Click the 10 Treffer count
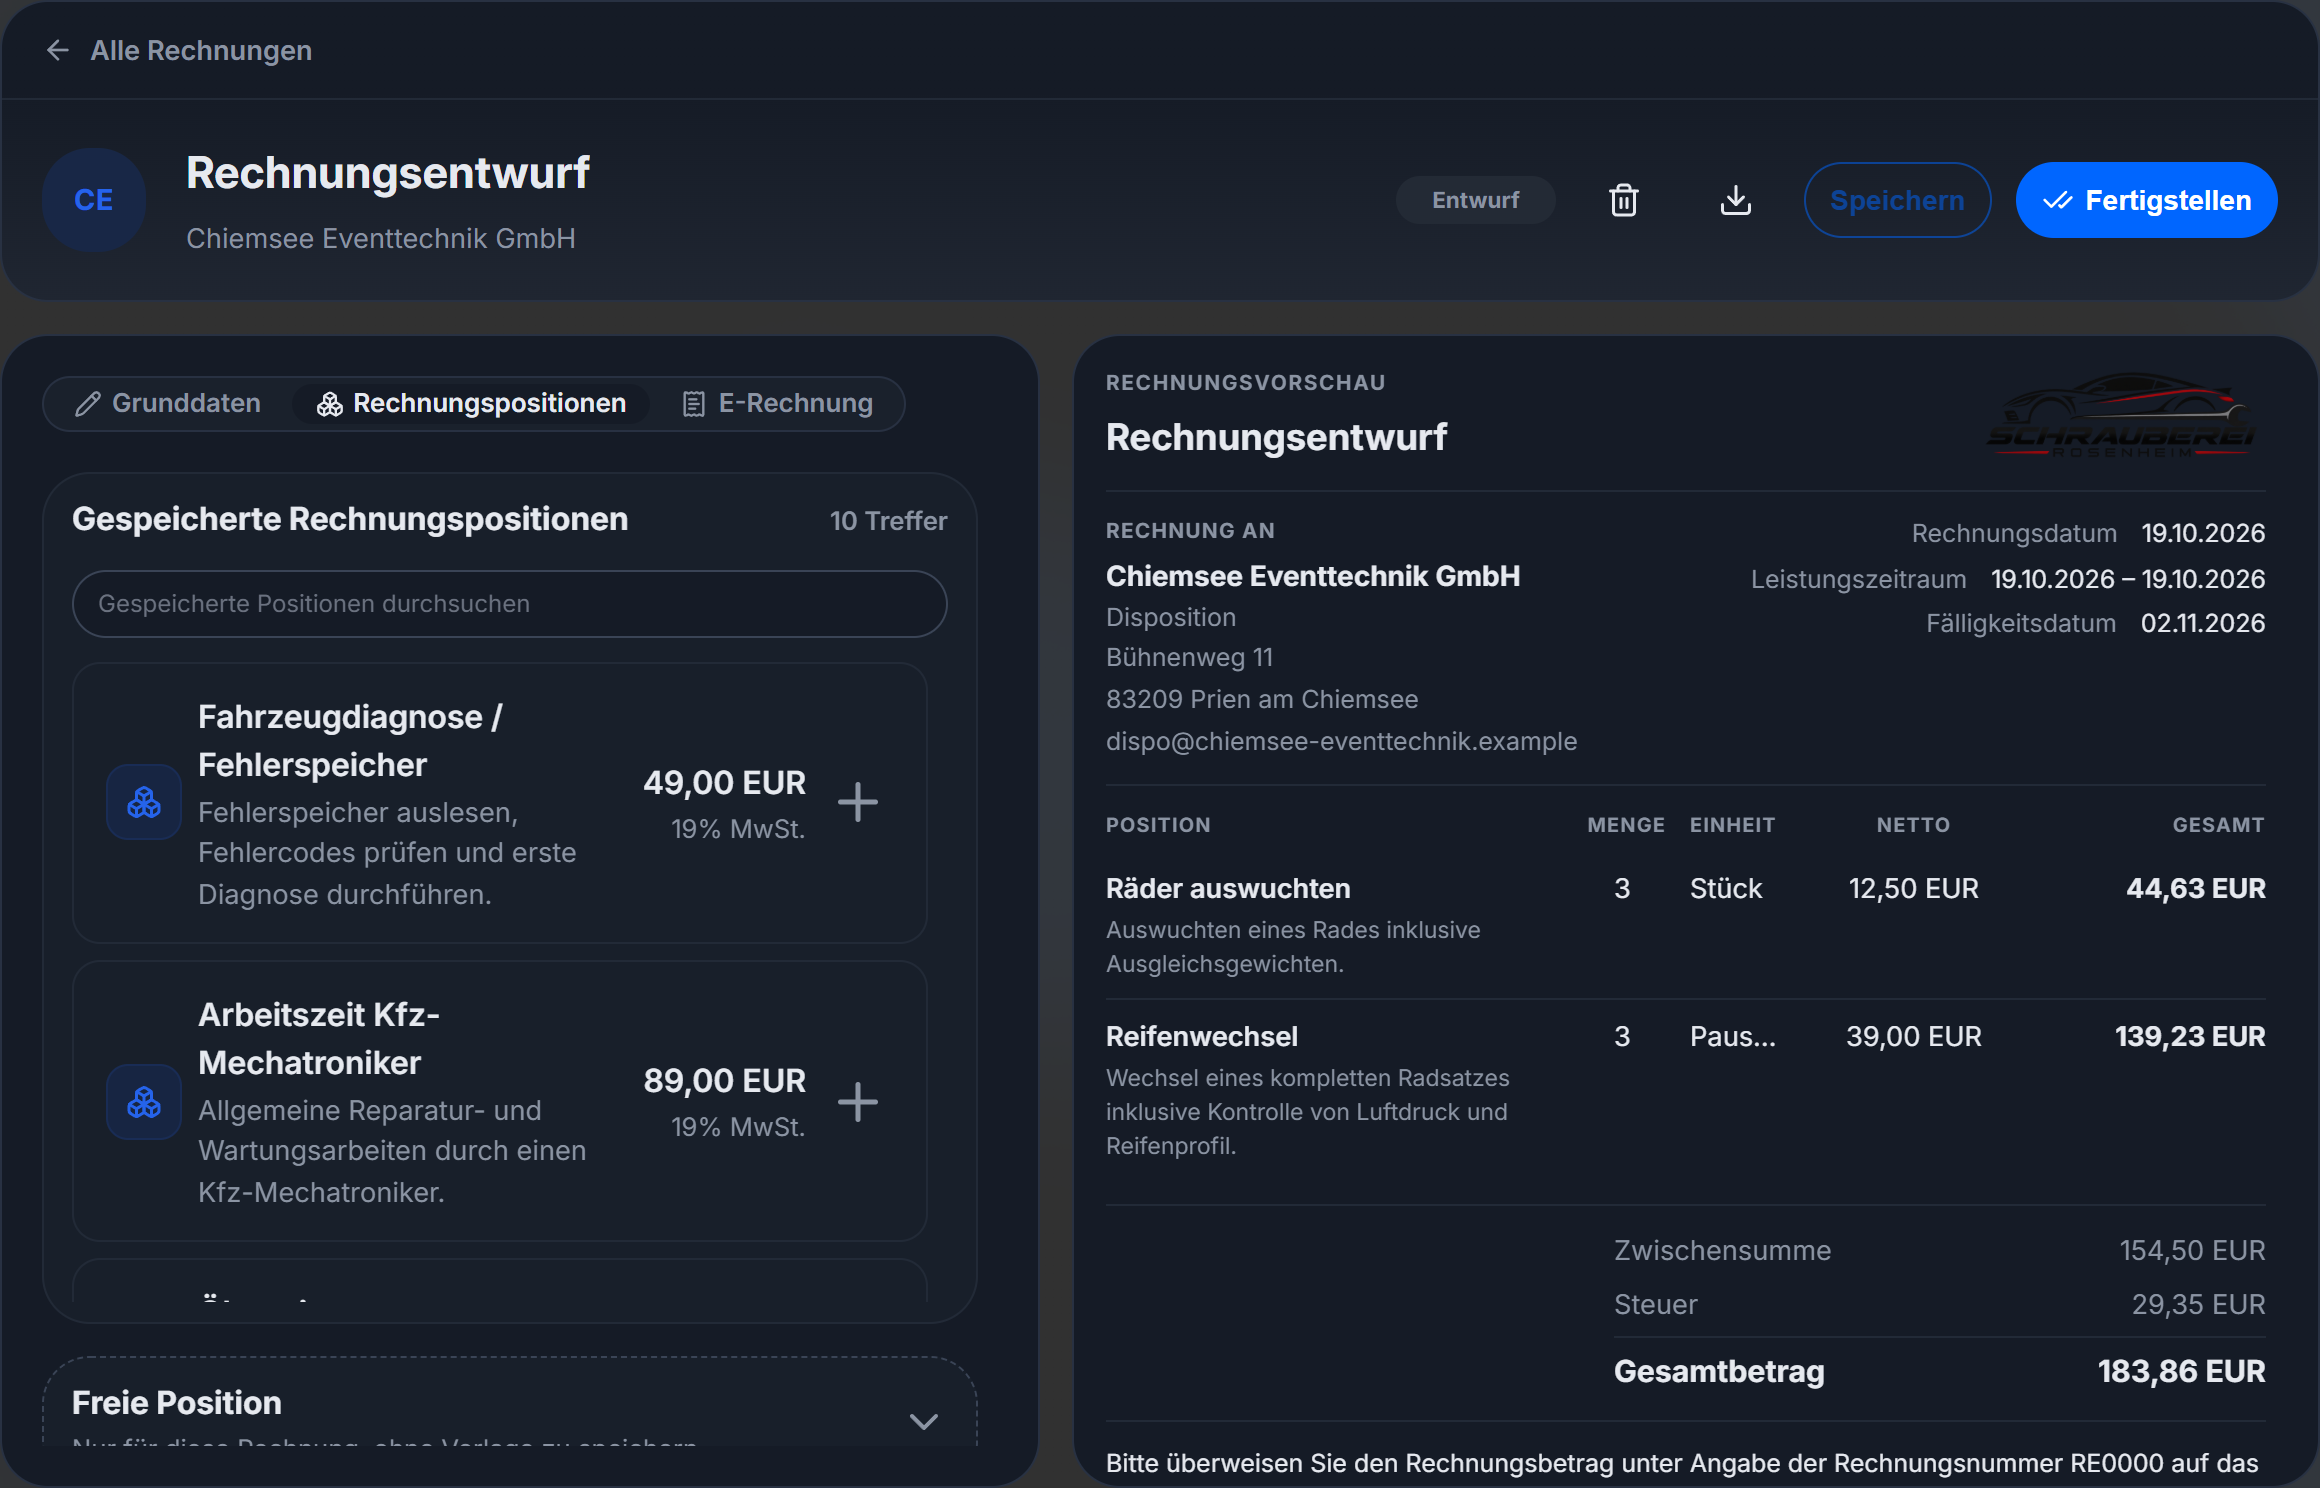The image size is (2320, 1488). [x=888, y=520]
